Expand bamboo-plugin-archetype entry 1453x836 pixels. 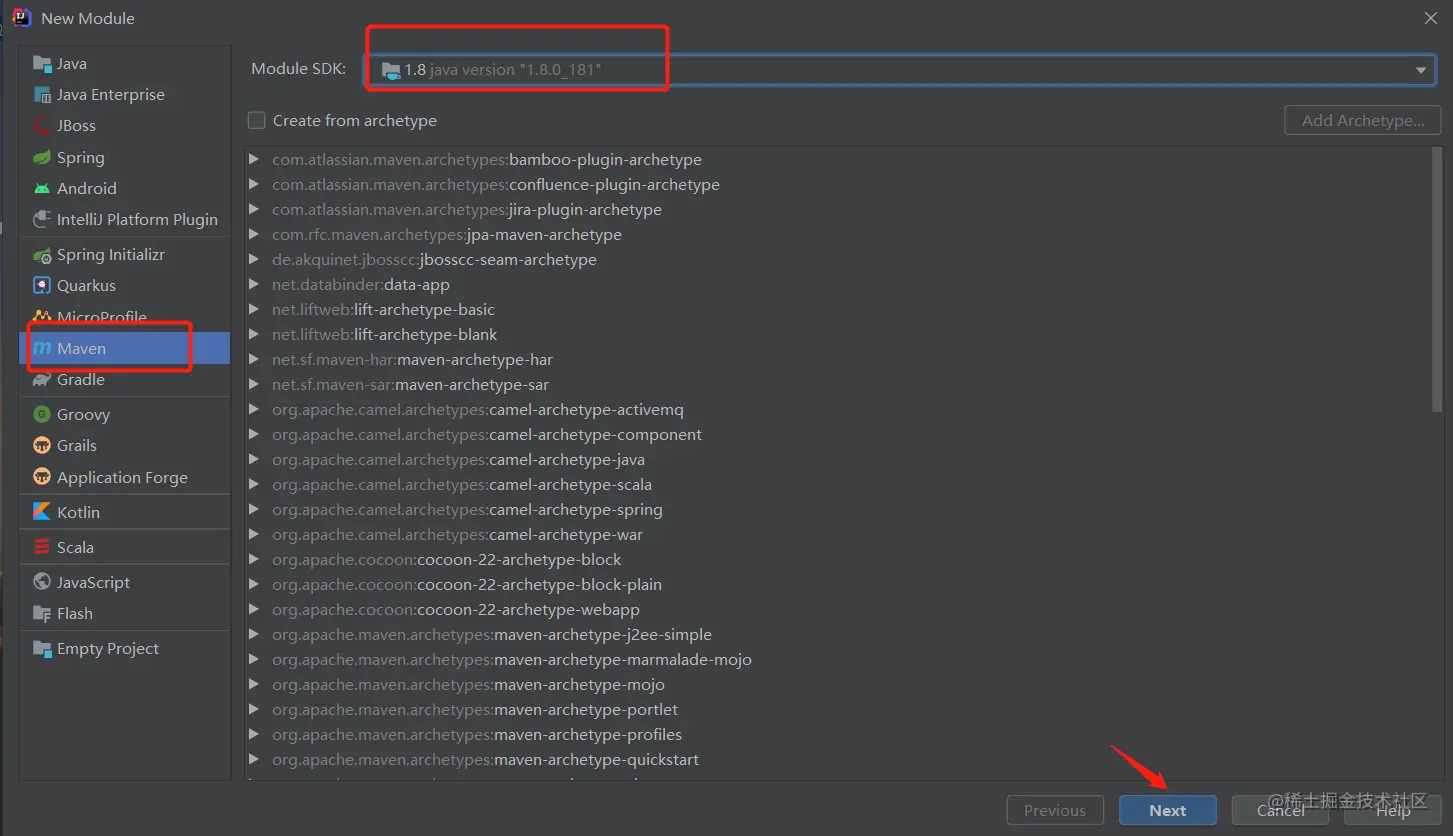tap(254, 160)
